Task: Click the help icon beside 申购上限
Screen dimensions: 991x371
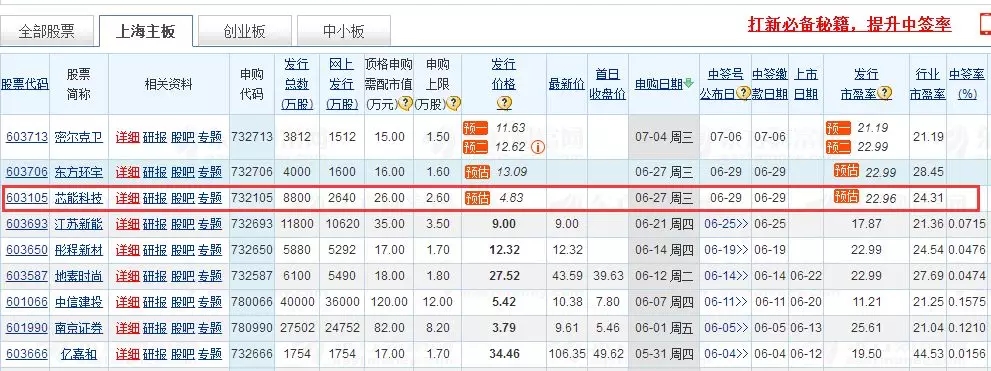Action: [x=454, y=102]
